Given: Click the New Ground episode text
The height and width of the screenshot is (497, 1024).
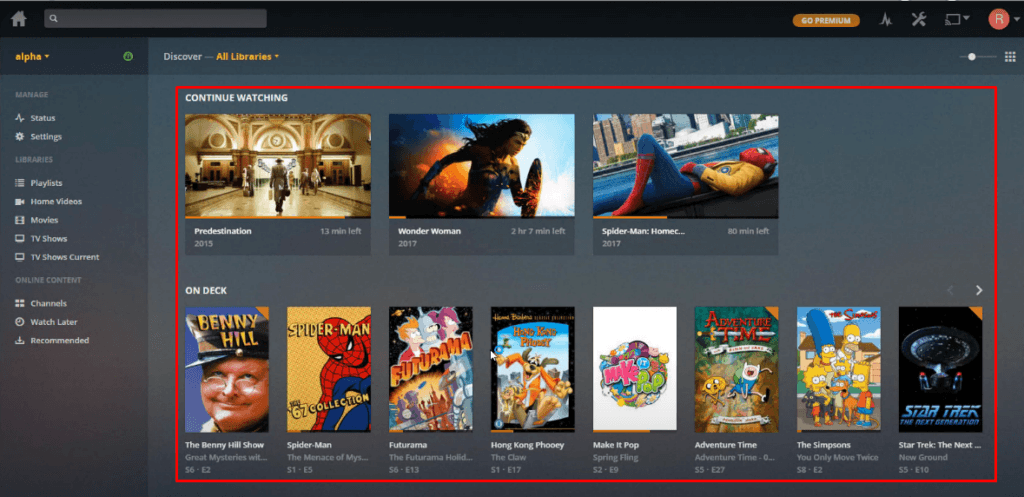Looking at the screenshot, I should [923, 457].
